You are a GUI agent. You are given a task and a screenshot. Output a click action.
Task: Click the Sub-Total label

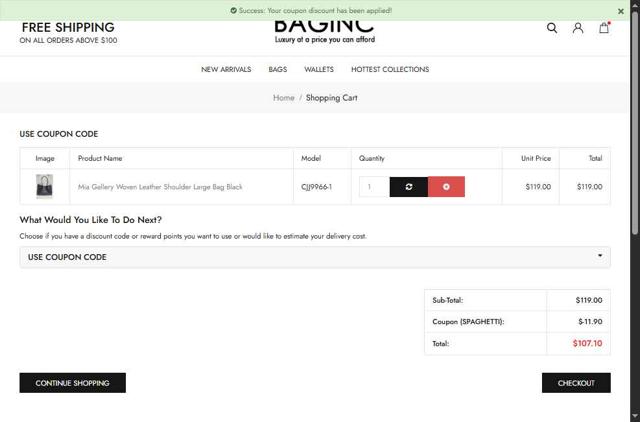[448, 300]
